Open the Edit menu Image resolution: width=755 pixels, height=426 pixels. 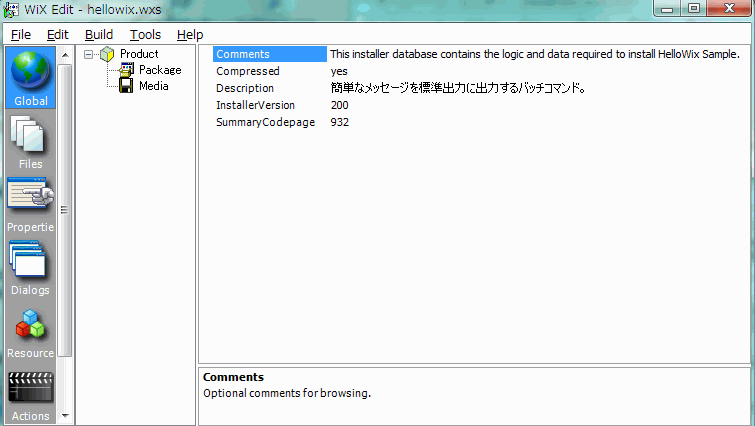pyautogui.click(x=58, y=35)
